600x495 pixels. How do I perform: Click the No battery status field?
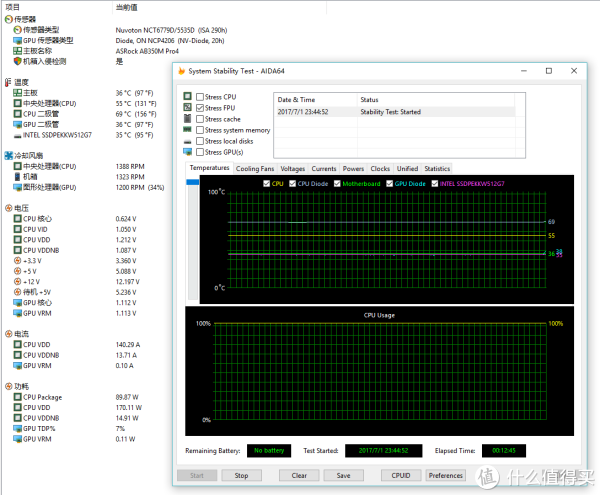[269, 451]
